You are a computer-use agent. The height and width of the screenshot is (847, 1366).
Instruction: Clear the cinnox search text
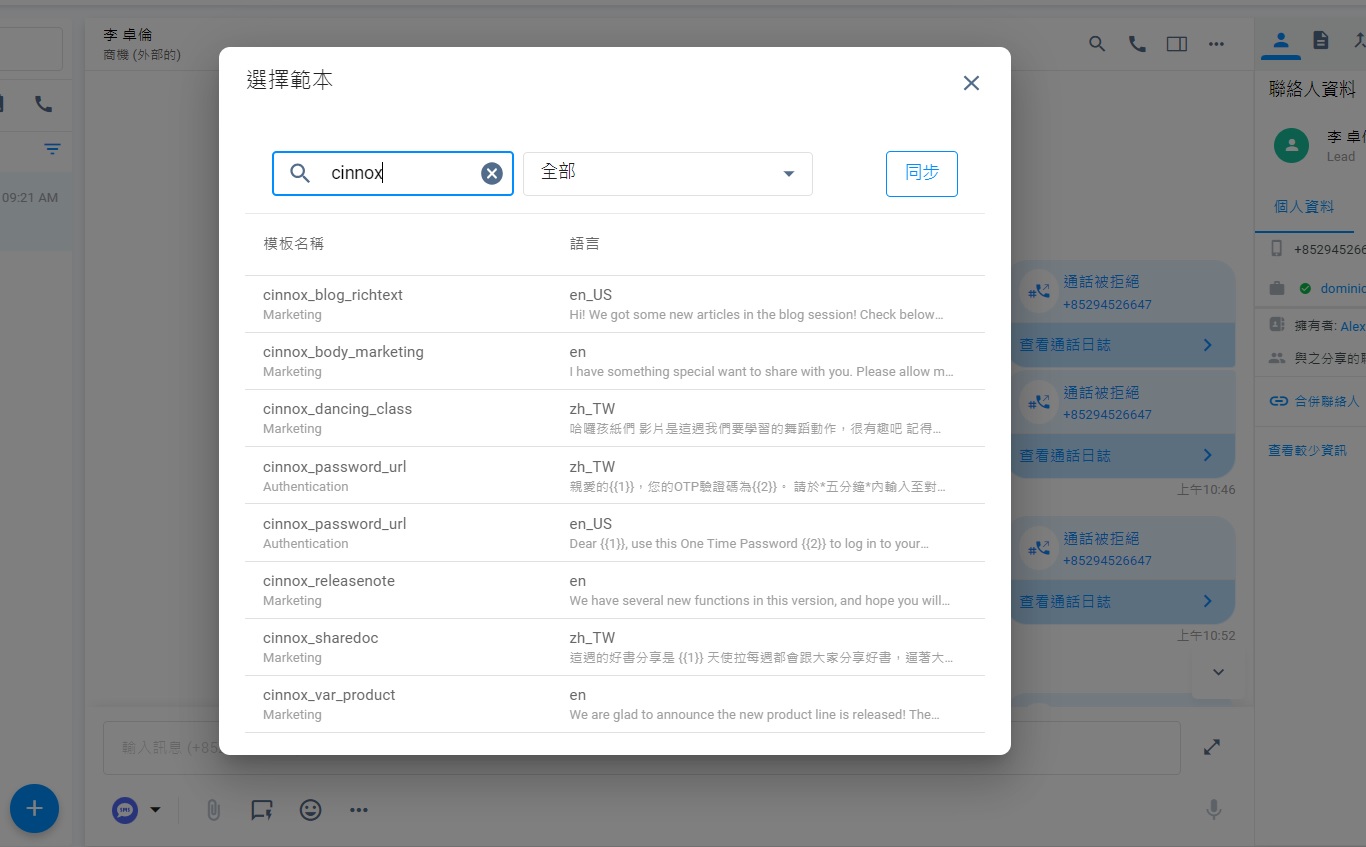coord(492,174)
